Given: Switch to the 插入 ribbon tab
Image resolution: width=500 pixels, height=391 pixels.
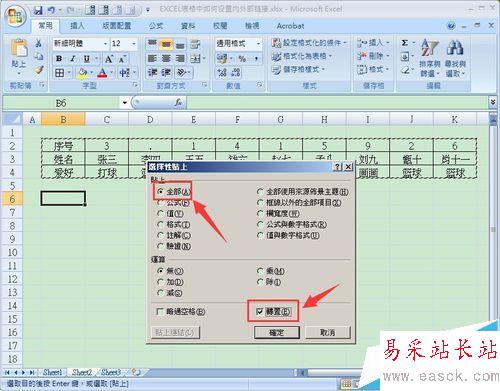Looking at the screenshot, I should [x=77, y=26].
